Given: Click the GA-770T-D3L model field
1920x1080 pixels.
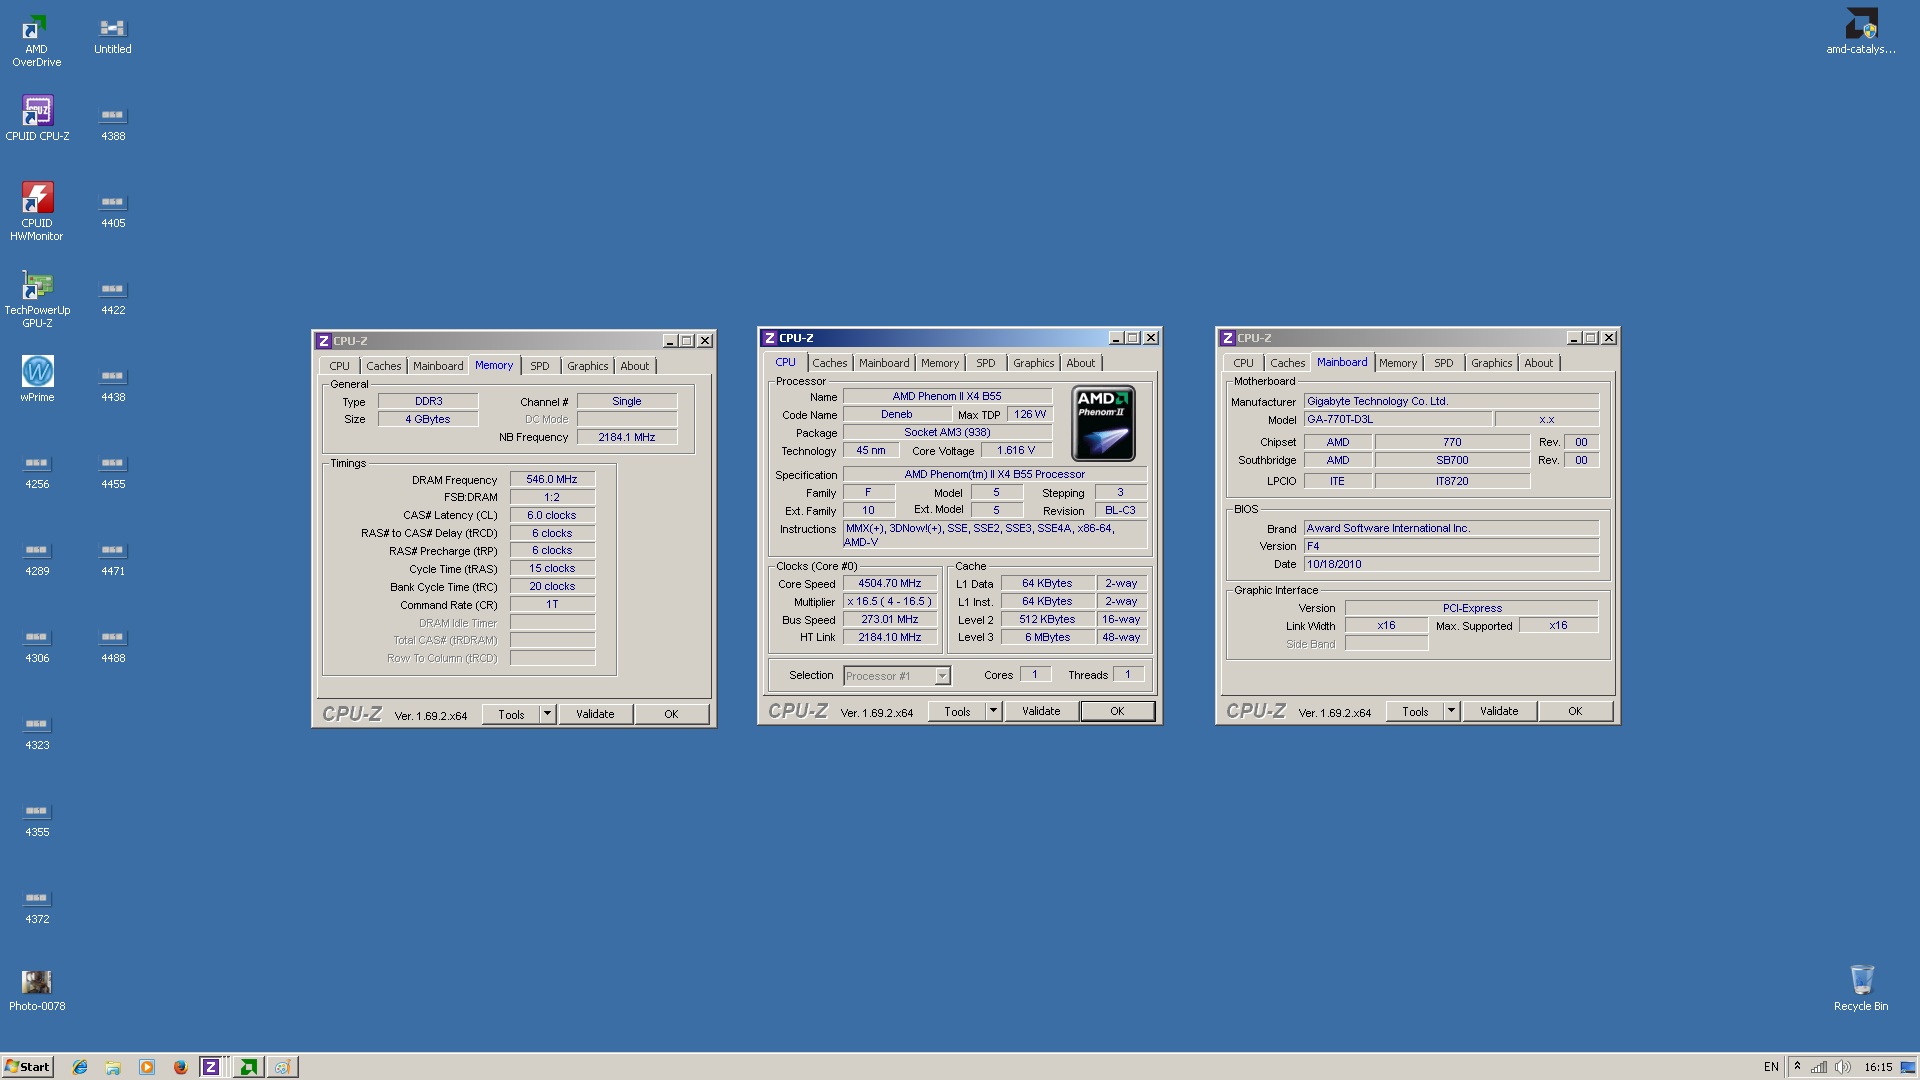Looking at the screenshot, I should (x=1397, y=419).
